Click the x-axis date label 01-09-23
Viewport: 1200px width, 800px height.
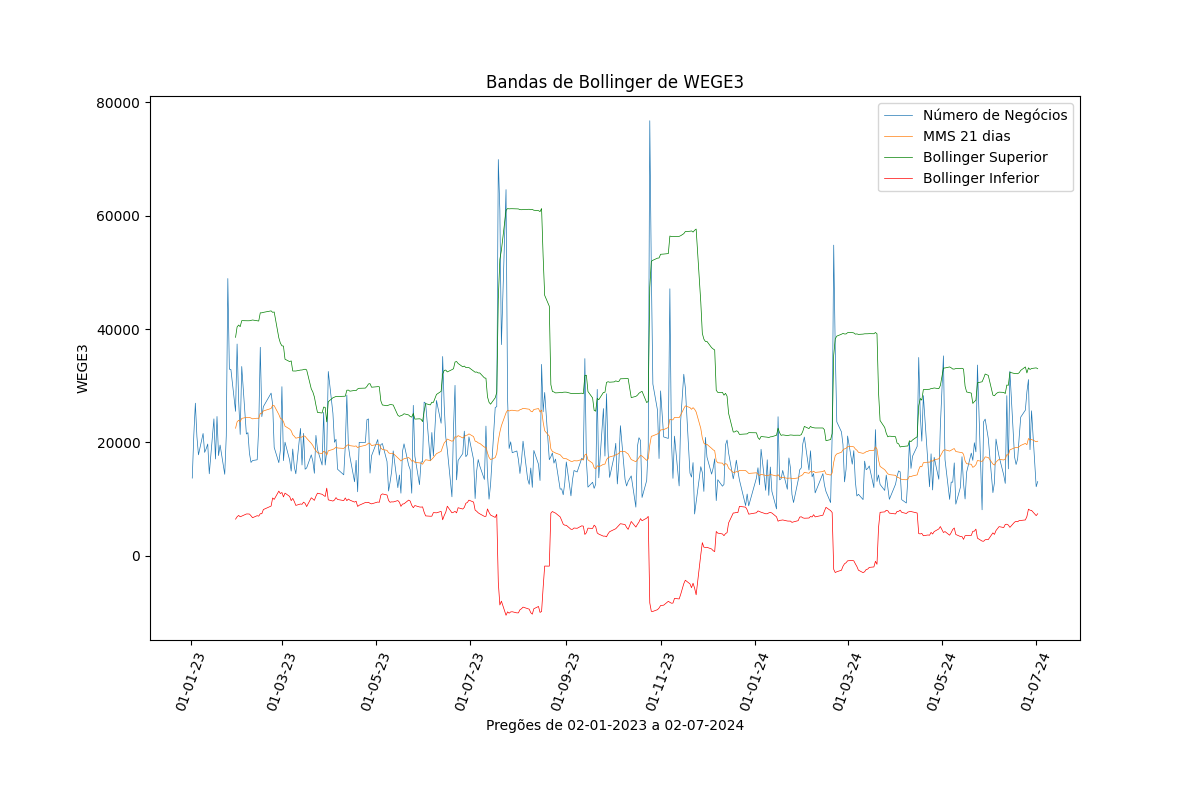coord(564,681)
